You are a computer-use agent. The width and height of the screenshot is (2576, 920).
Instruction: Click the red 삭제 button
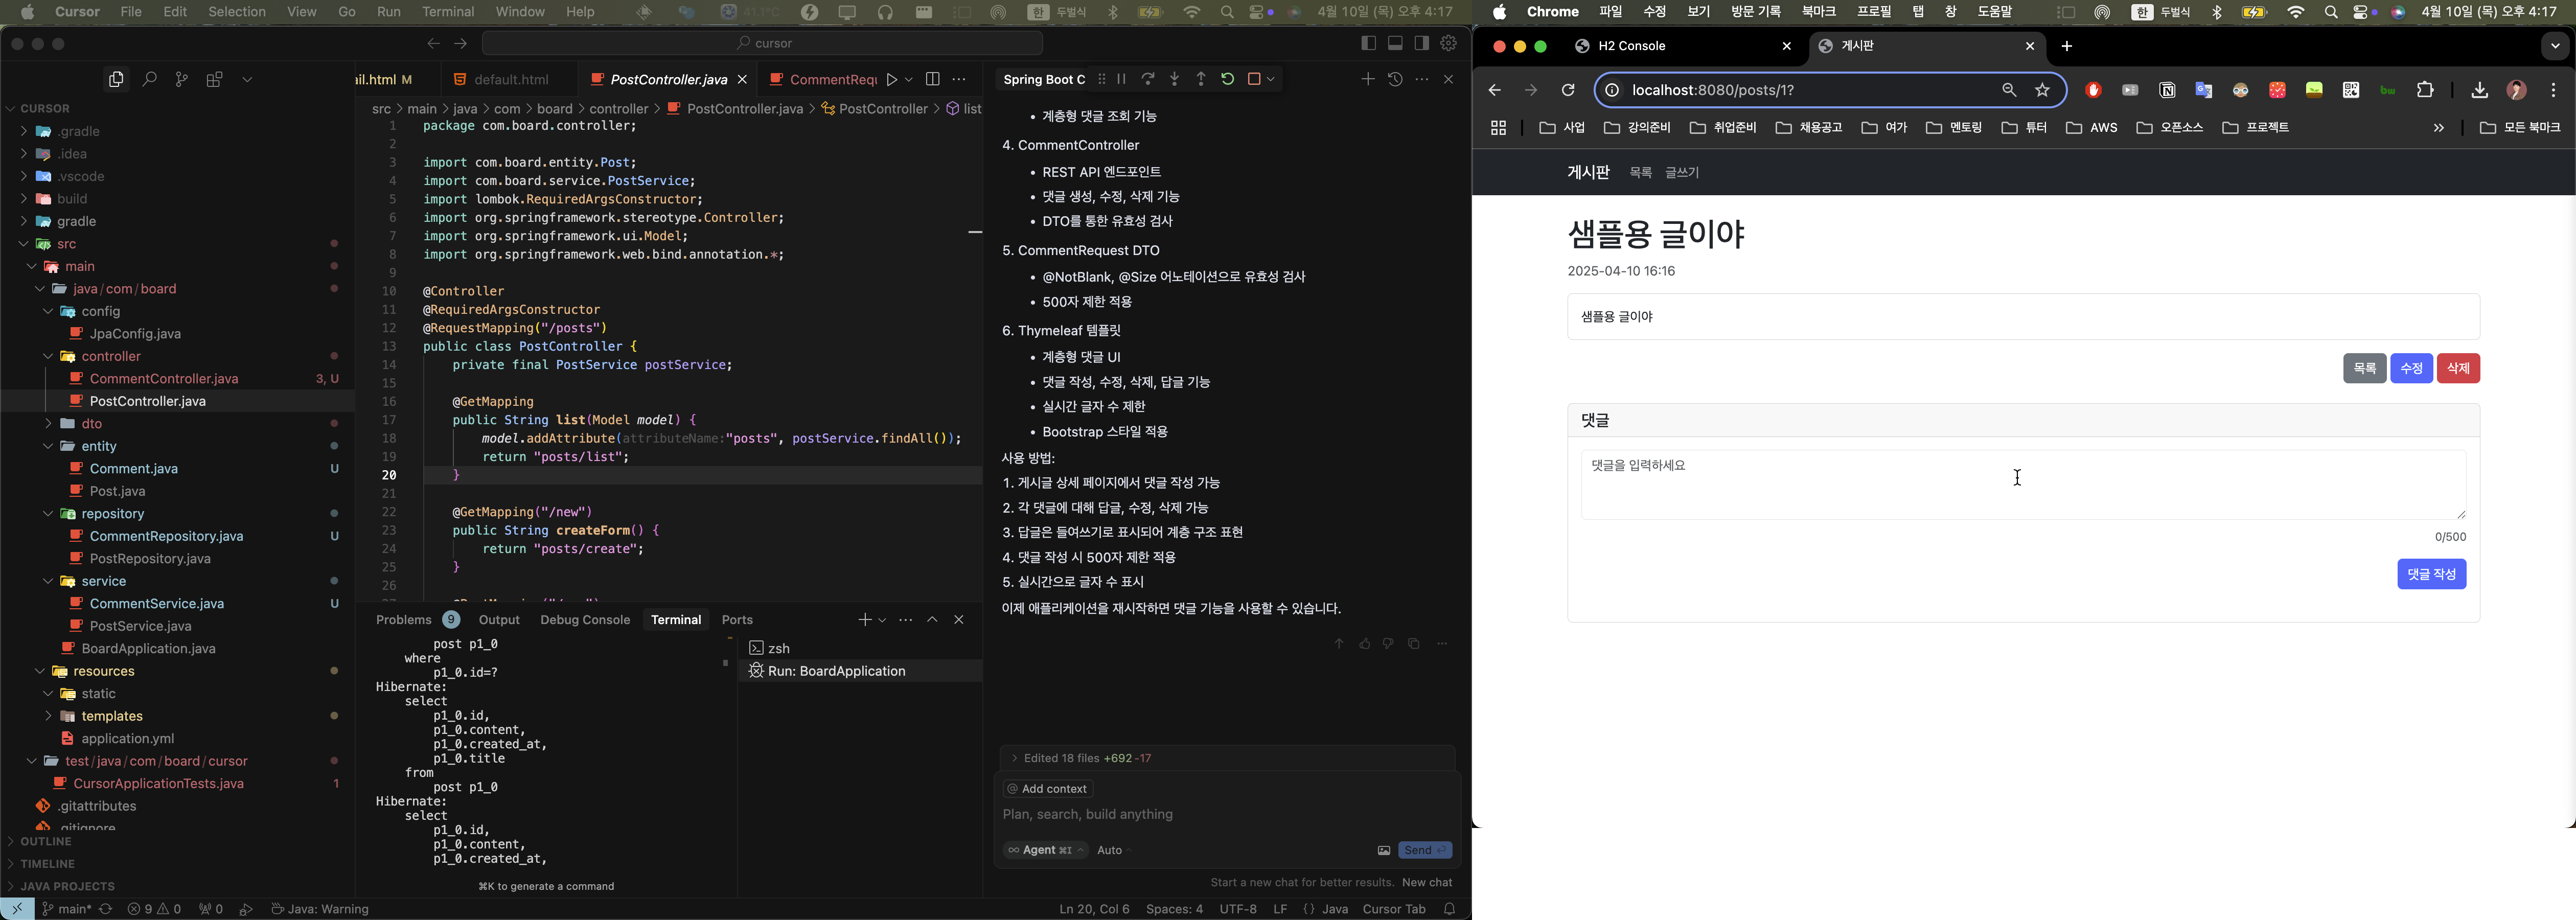(x=2457, y=368)
